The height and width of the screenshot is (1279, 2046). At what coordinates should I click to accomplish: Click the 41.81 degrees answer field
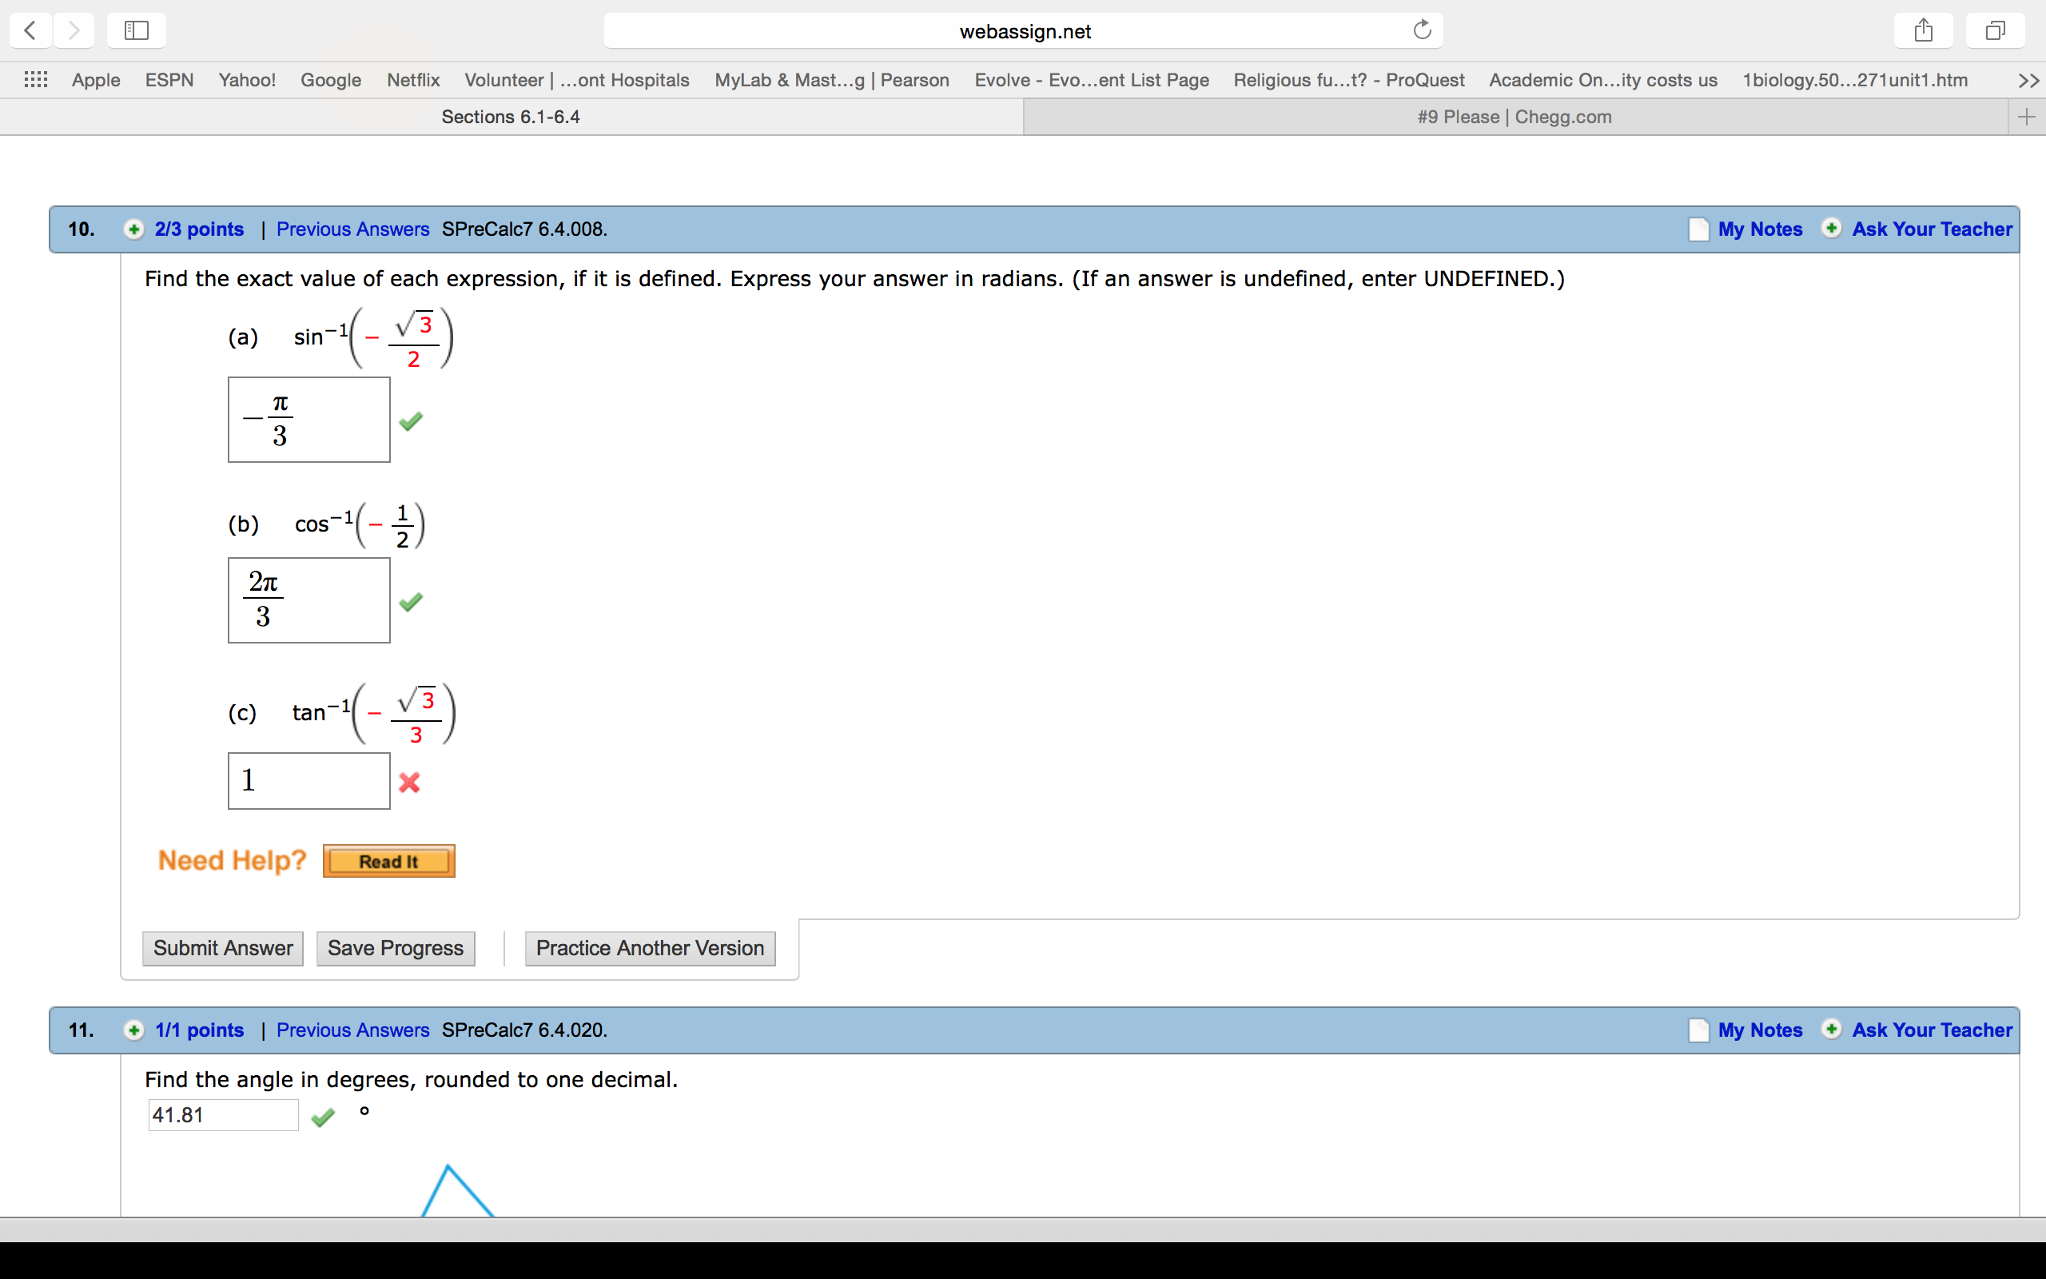223,1115
